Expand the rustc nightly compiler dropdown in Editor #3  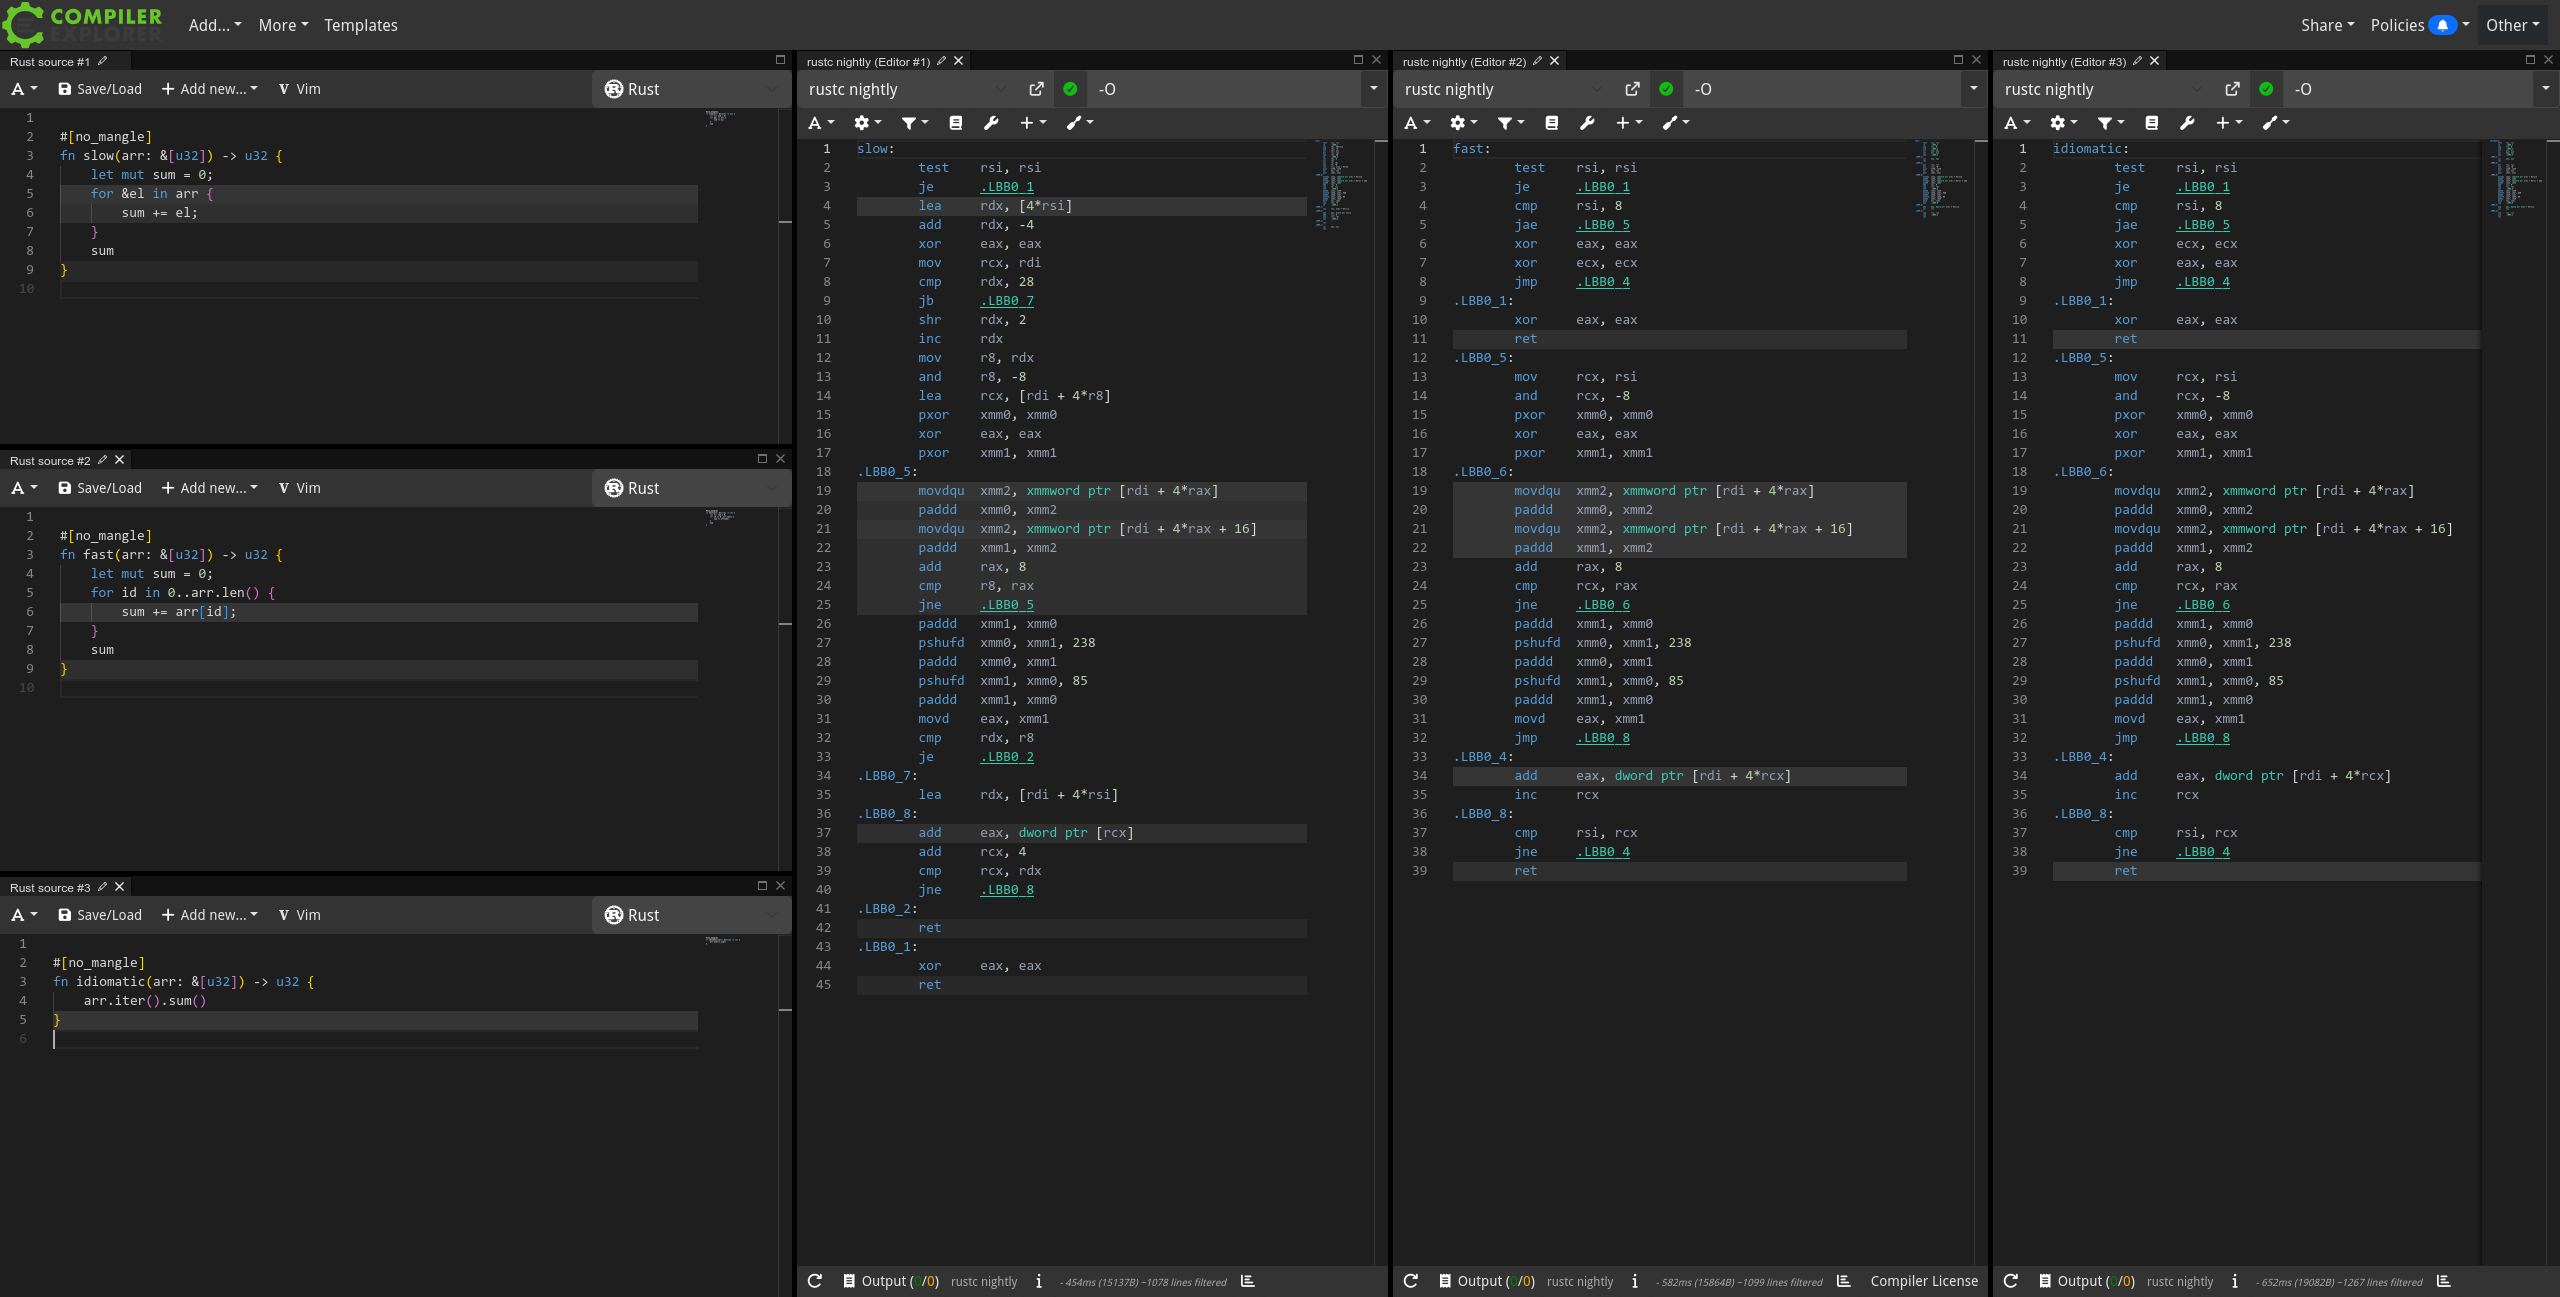click(2100, 89)
